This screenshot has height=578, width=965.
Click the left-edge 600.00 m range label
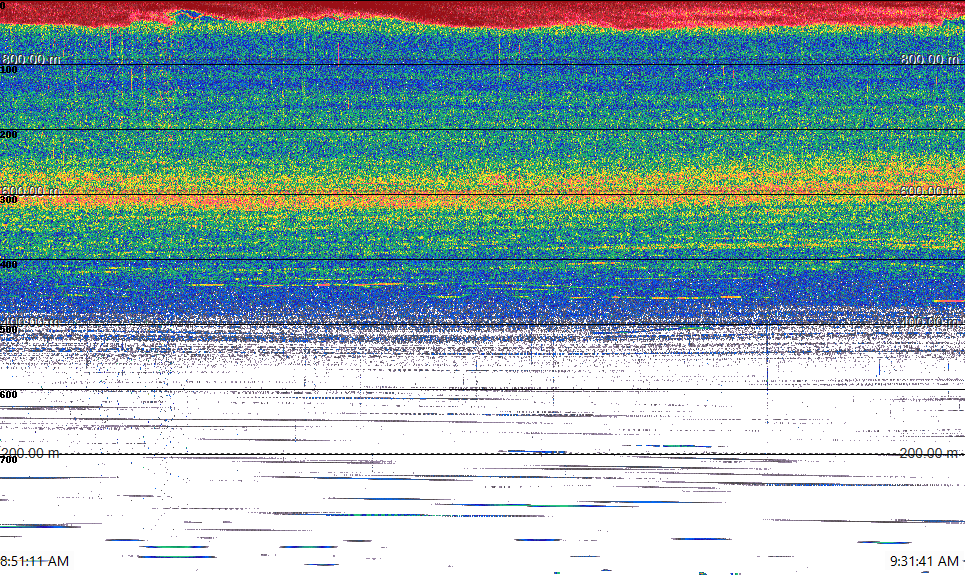click(31, 191)
